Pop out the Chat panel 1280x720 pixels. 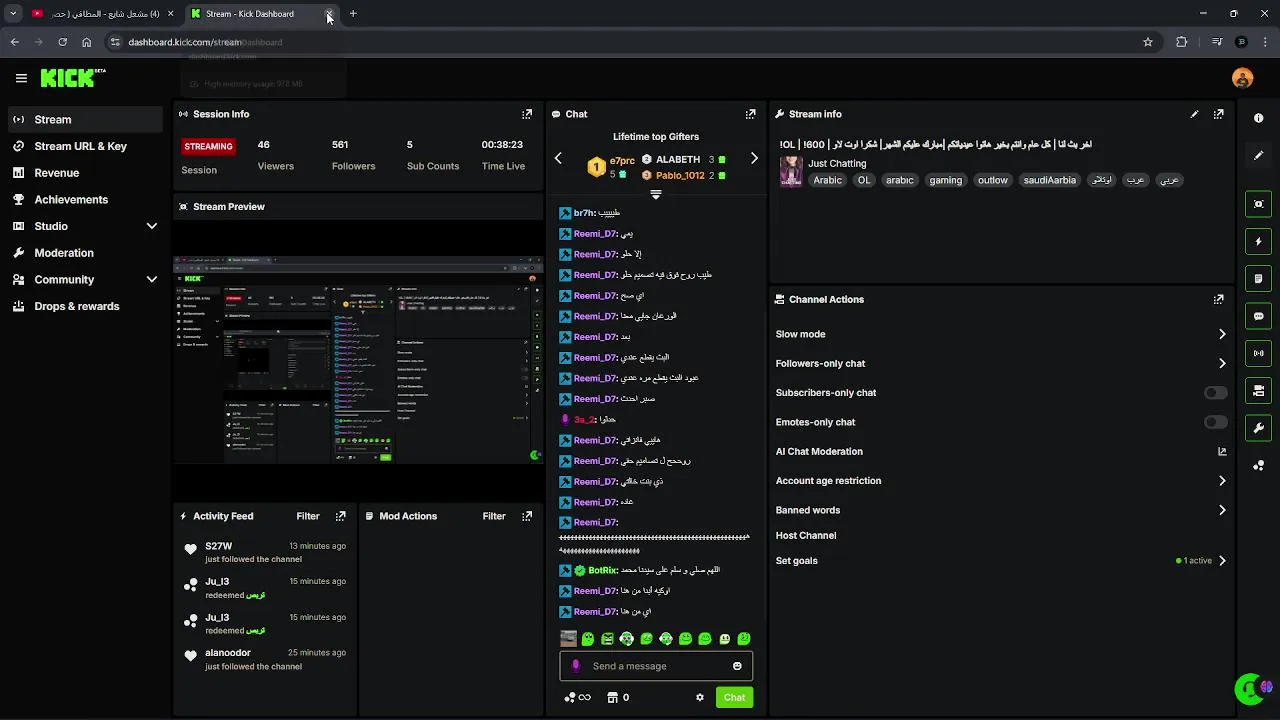(x=750, y=114)
